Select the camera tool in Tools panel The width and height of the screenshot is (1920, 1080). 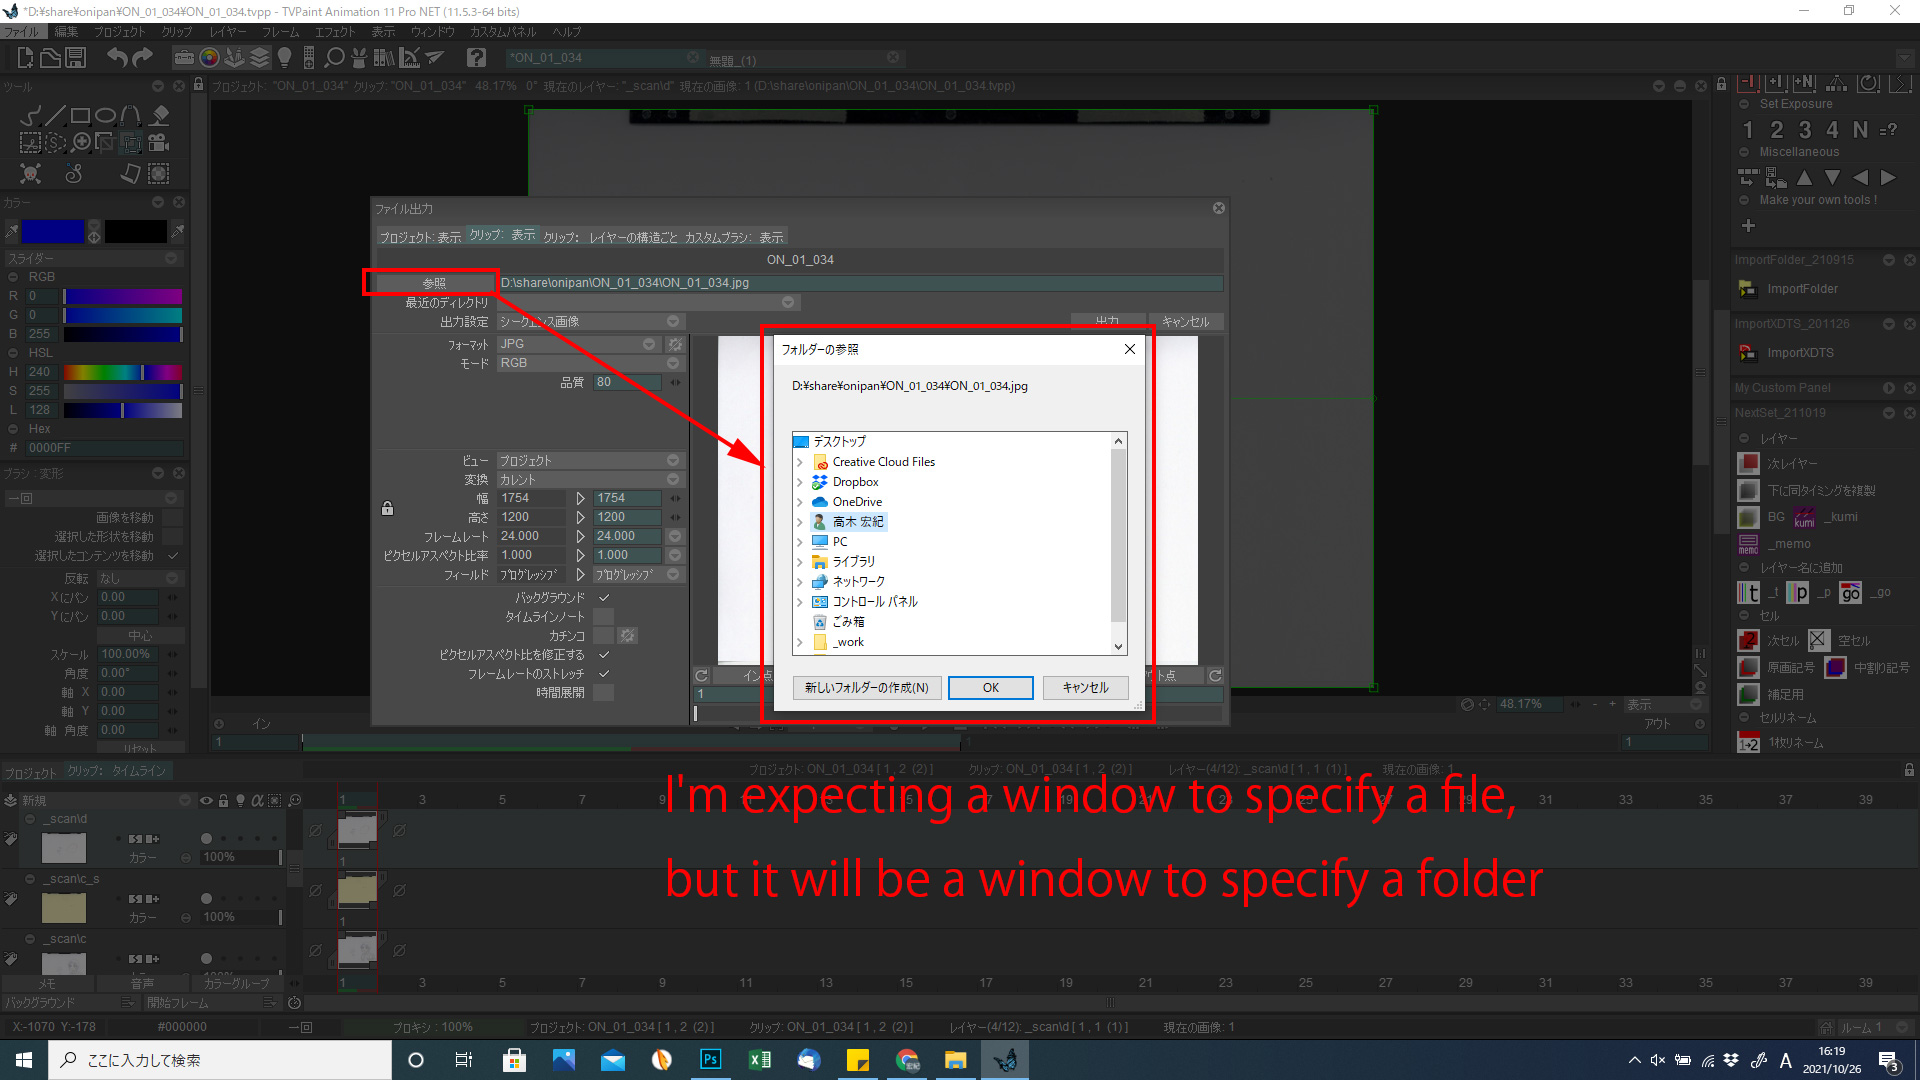(159, 143)
